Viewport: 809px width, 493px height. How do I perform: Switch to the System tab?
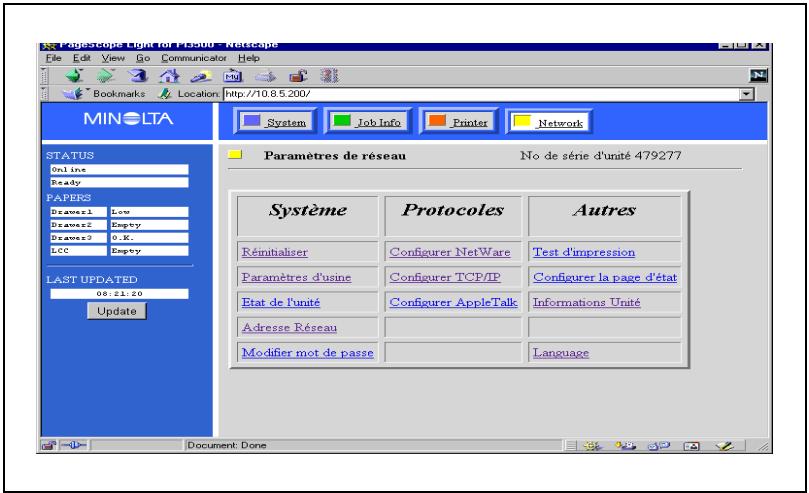[x=275, y=122]
